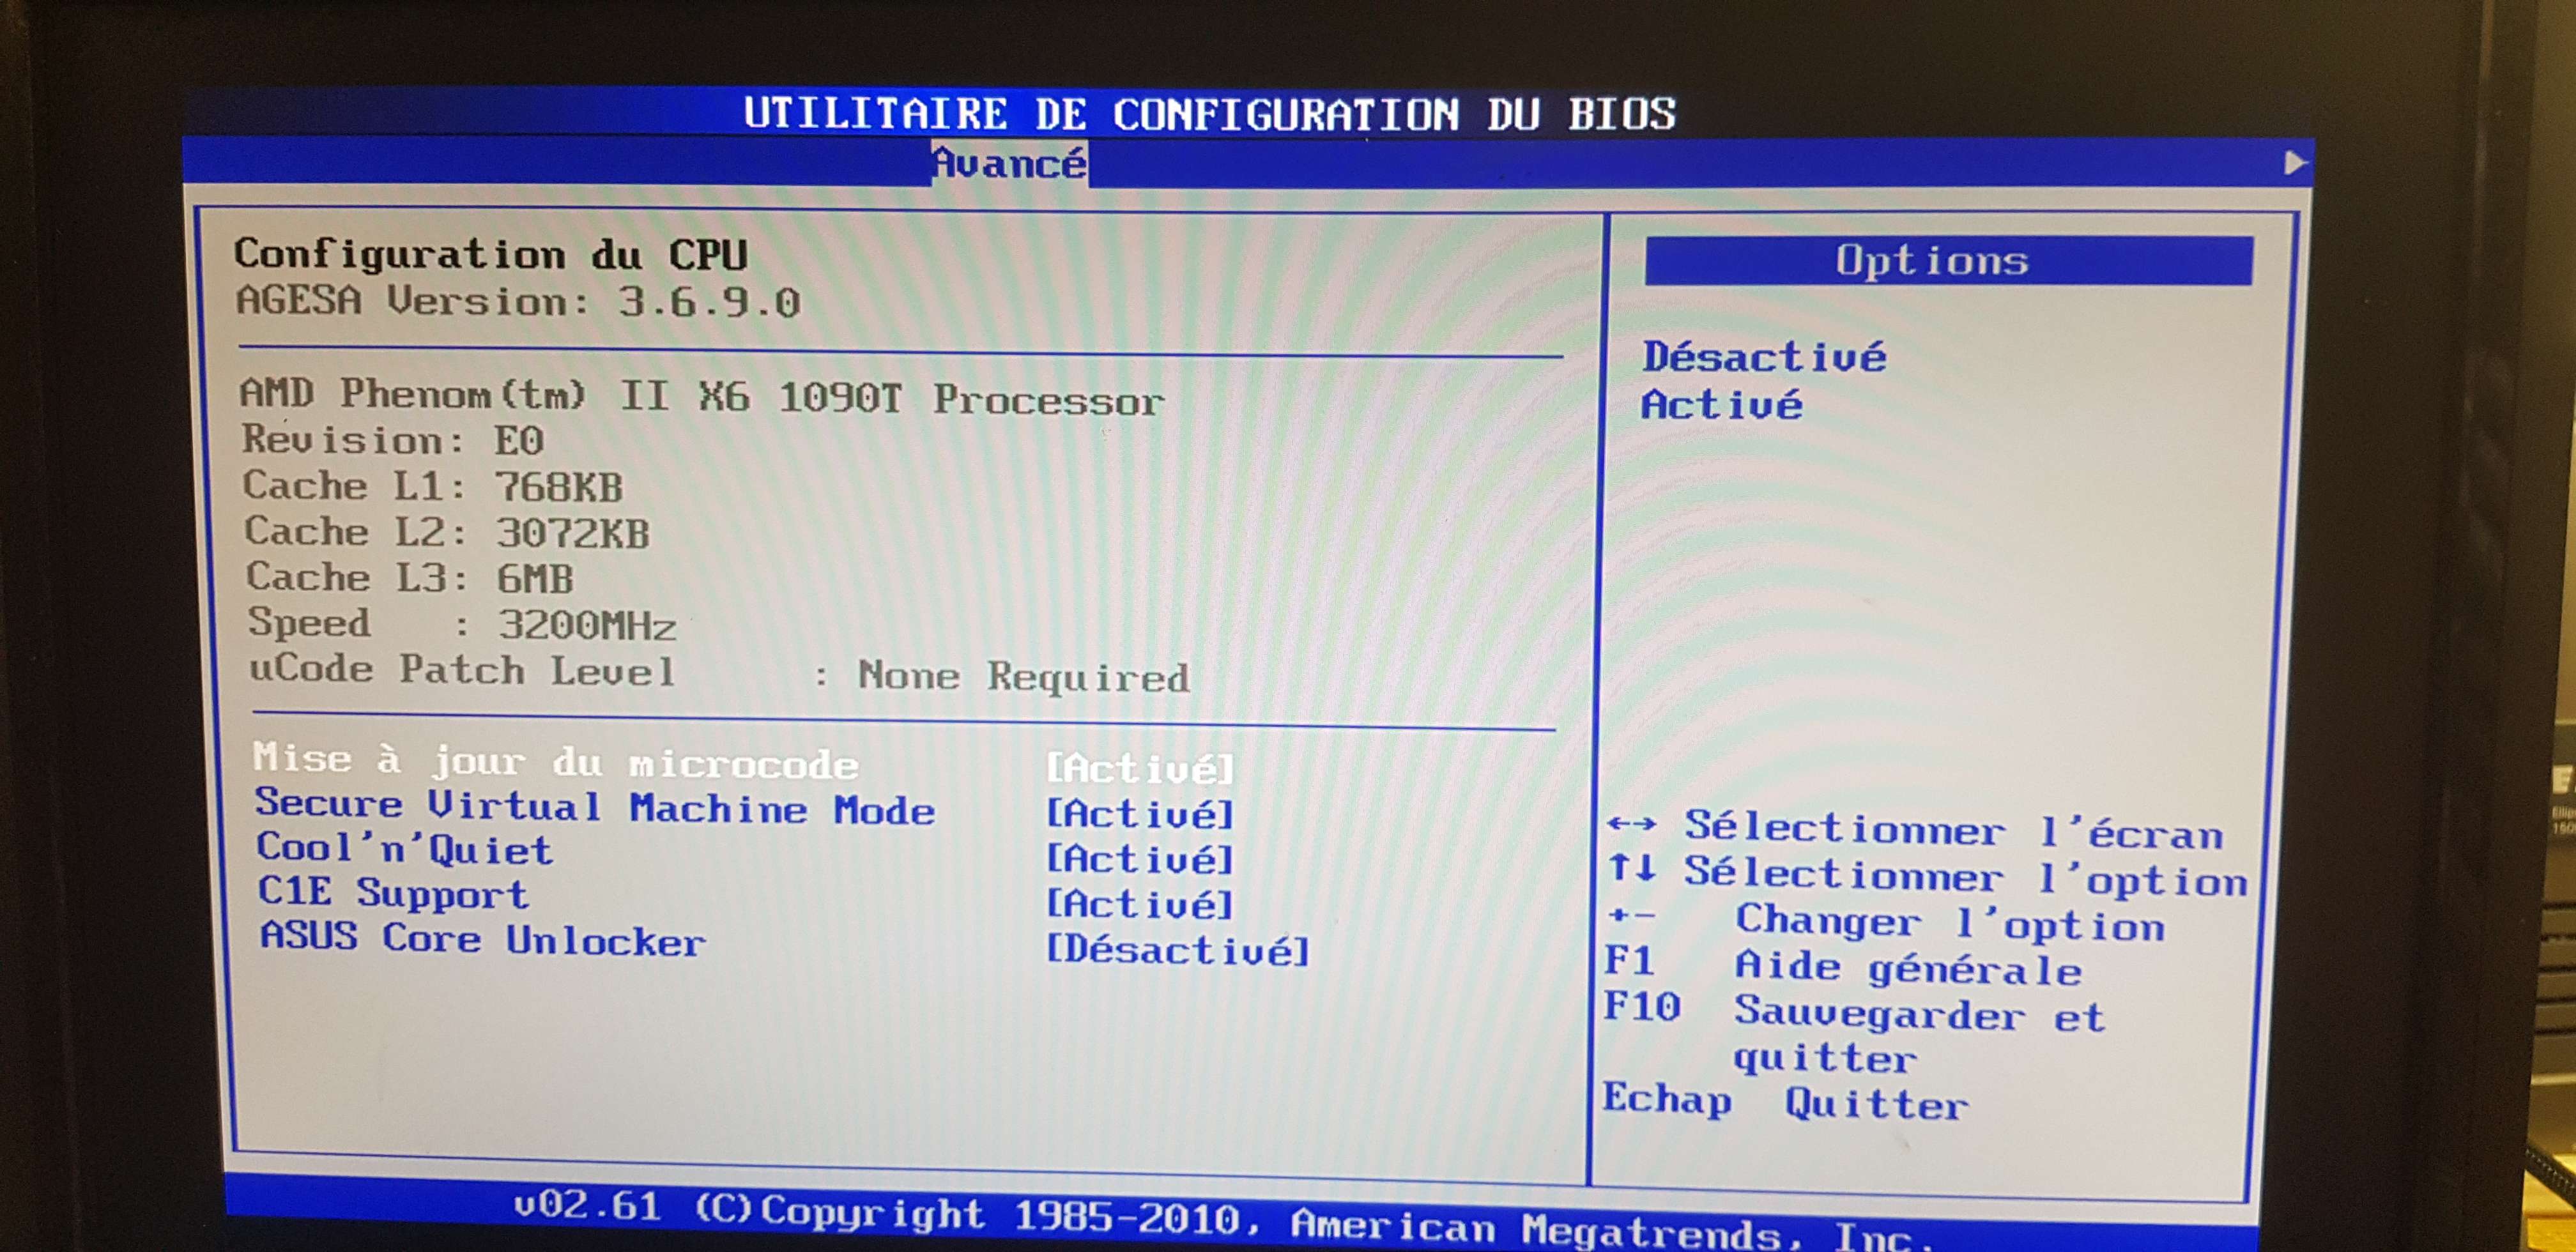2576x1252 pixels.
Task: Choose the Activé option in Options panel
Action: (x=1721, y=404)
